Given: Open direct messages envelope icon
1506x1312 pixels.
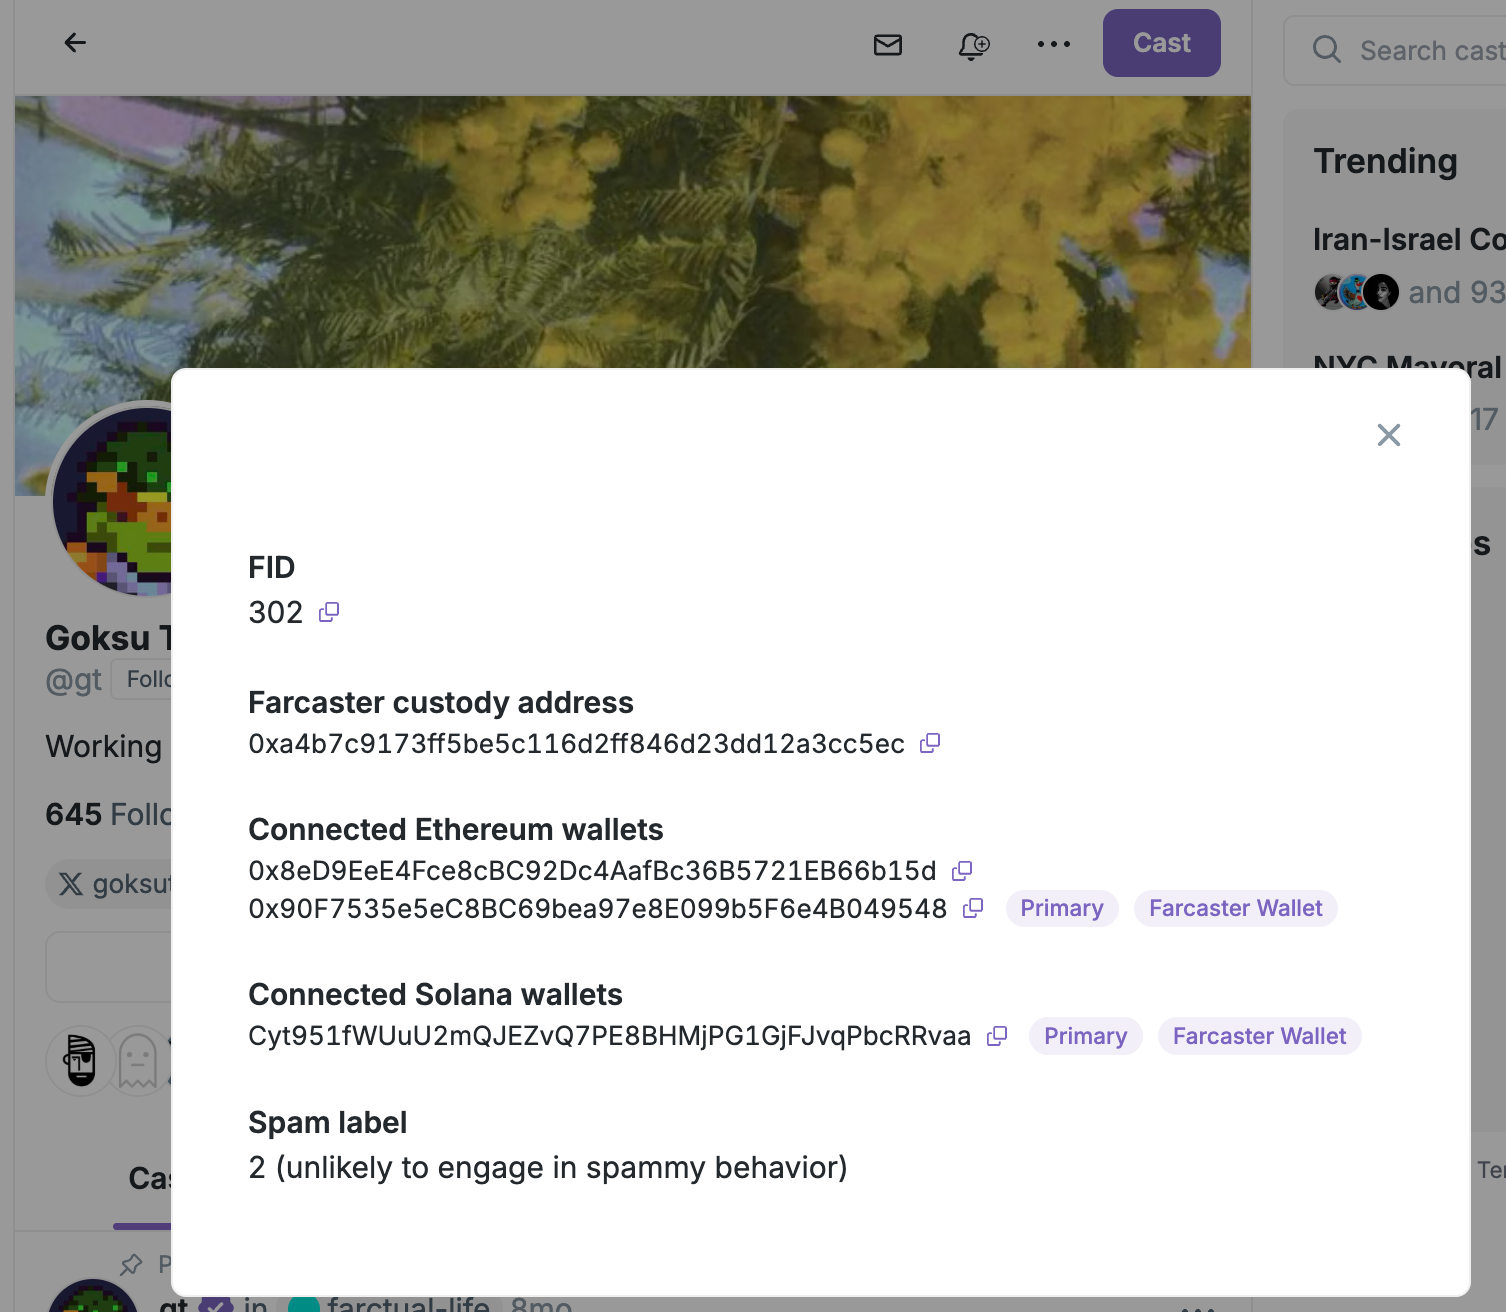Looking at the screenshot, I should coord(888,45).
